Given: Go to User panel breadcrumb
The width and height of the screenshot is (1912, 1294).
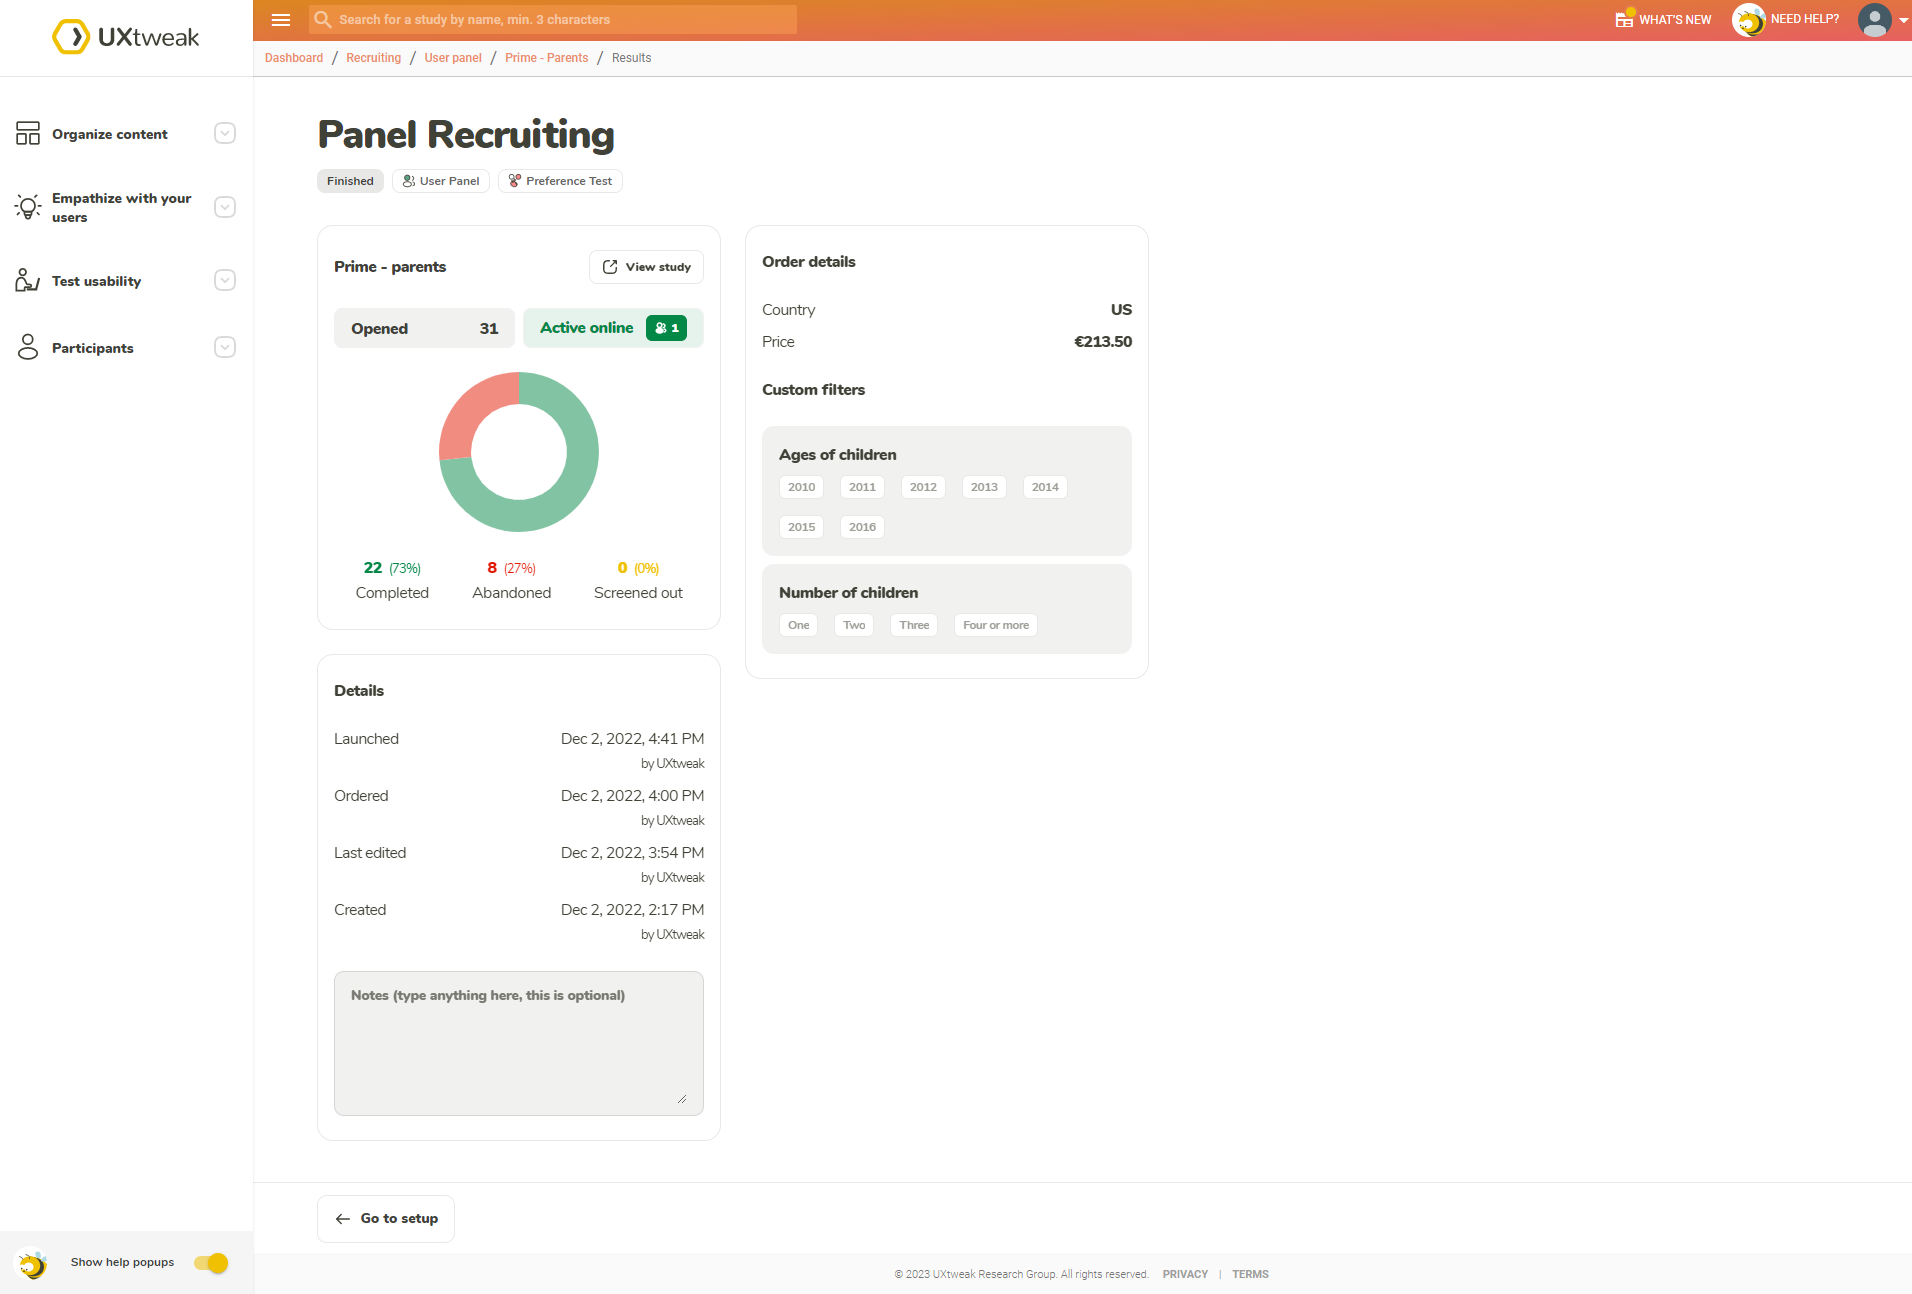Looking at the screenshot, I should (x=453, y=58).
